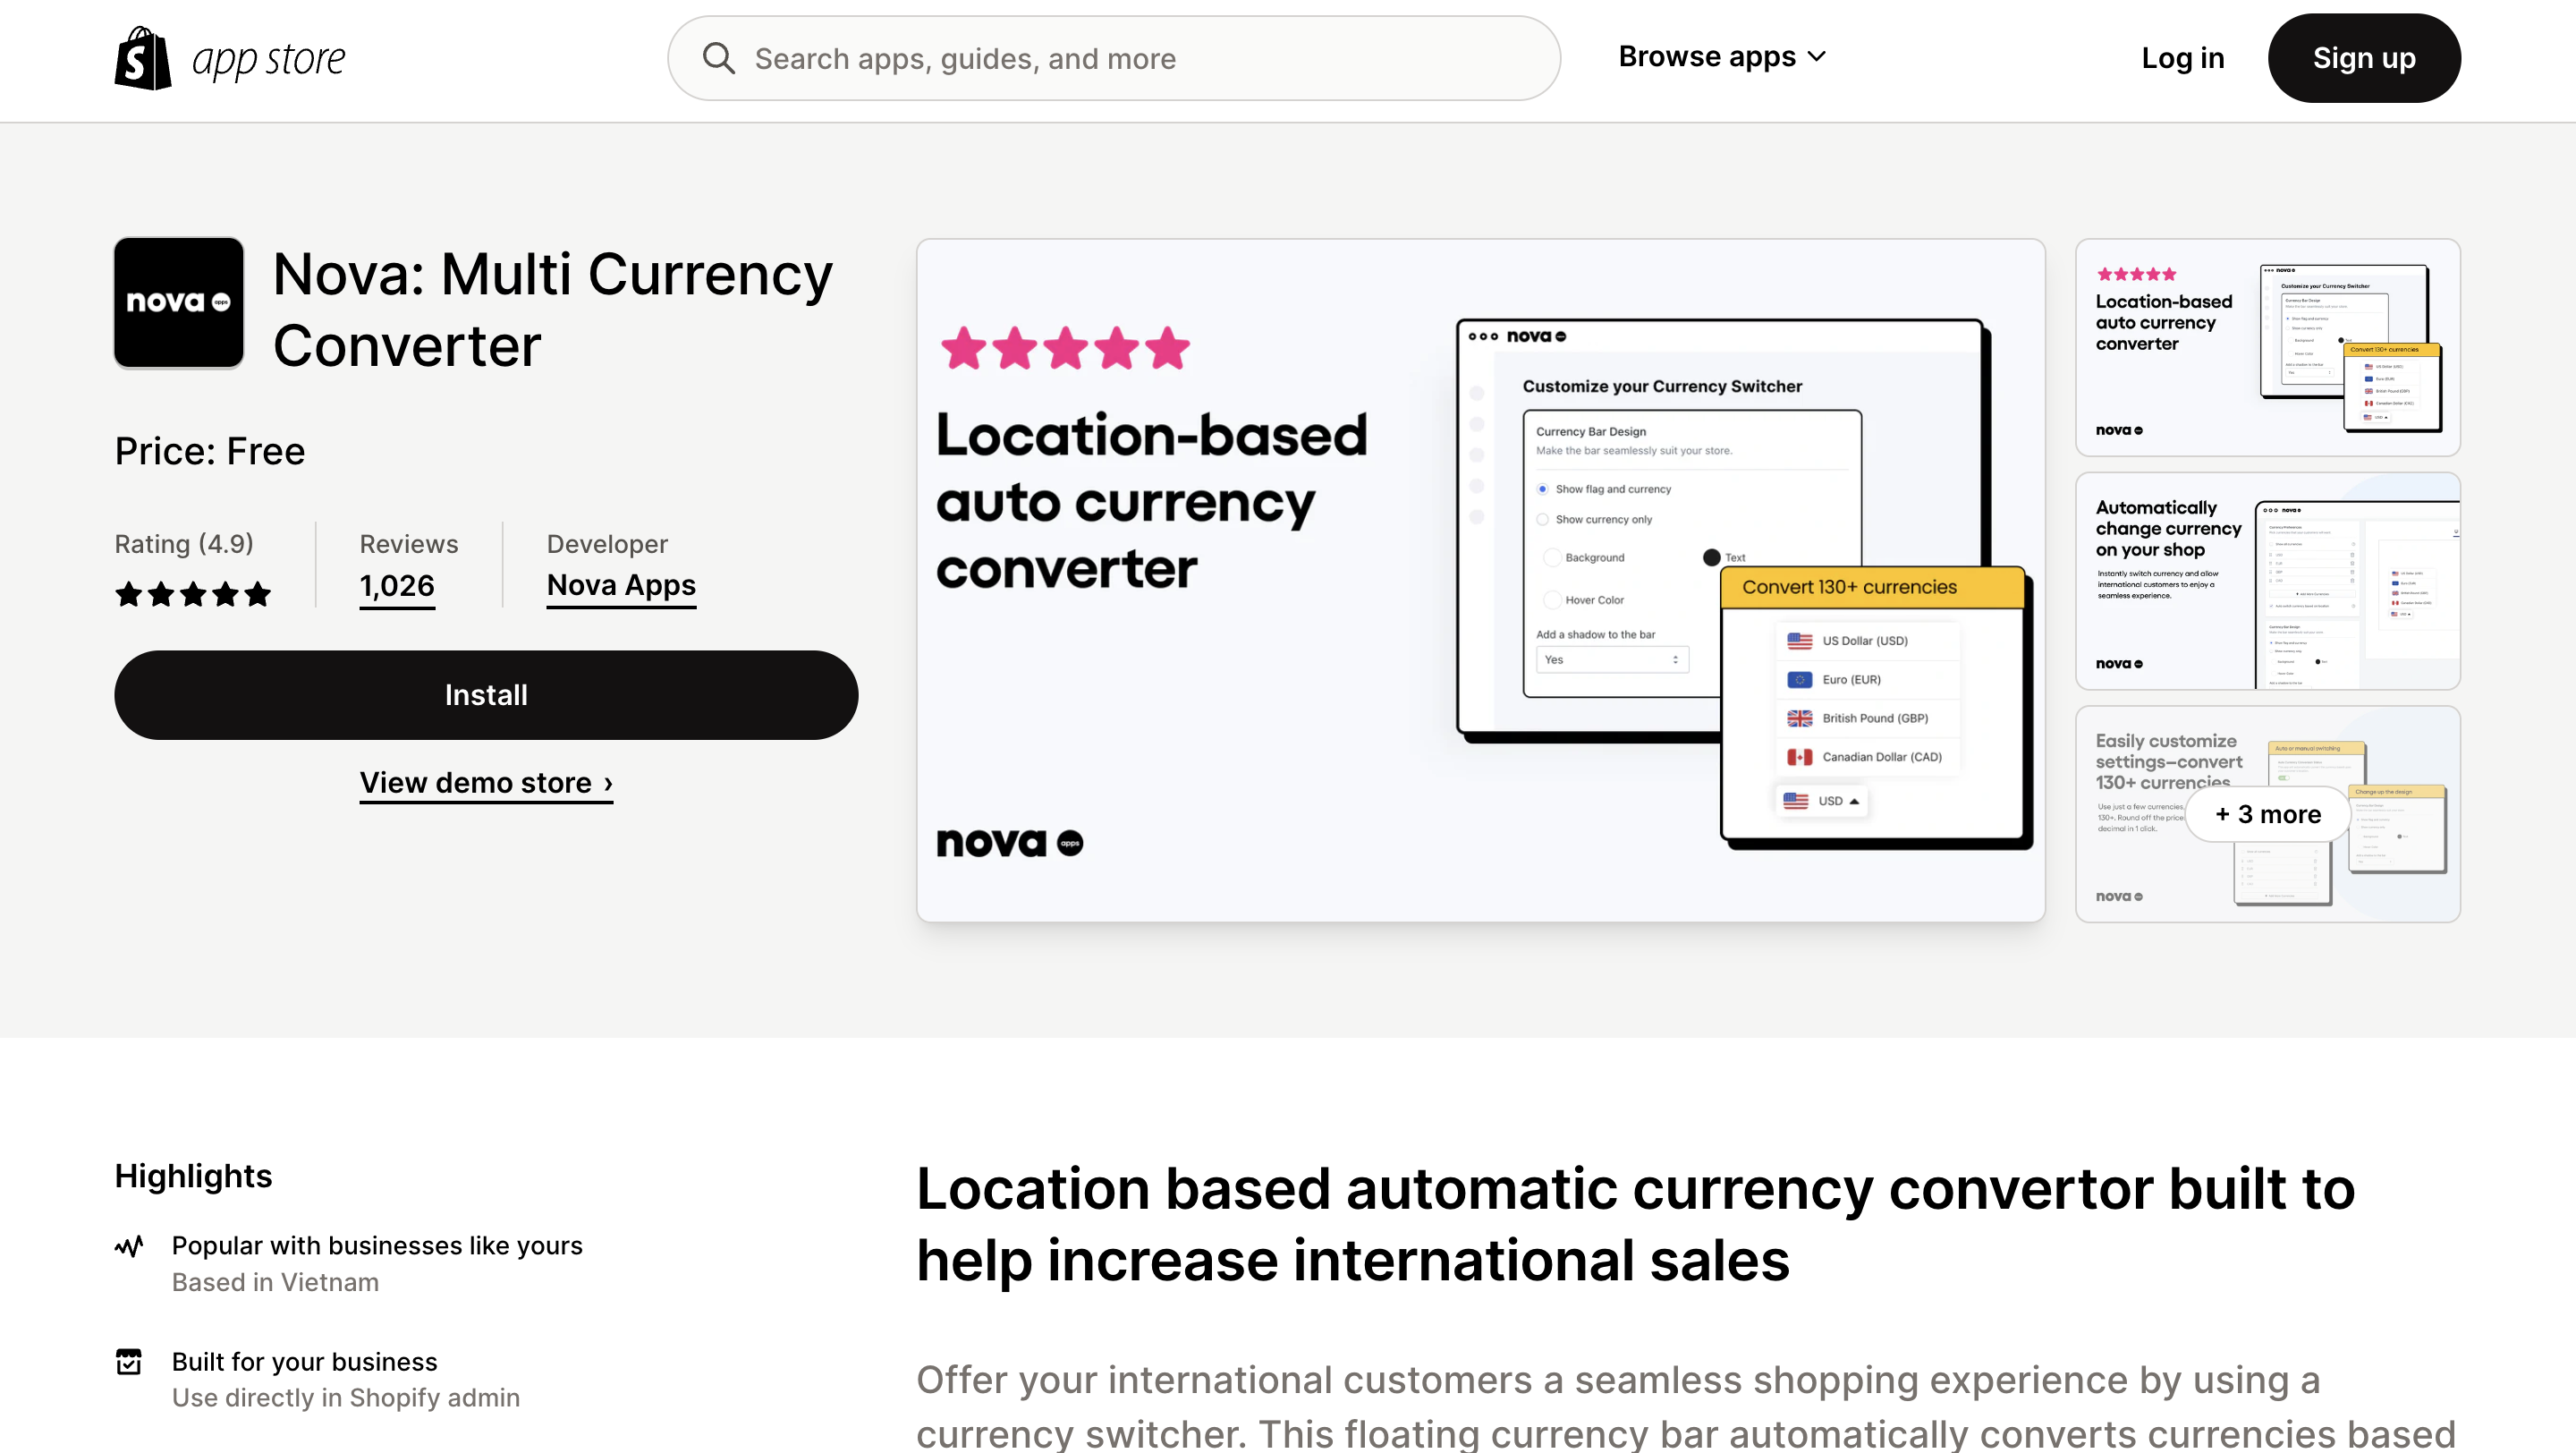The width and height of the screenshot is (2576, 1453).
Task: Expand the Browse apps dropdown
Action: tap(1723, 57)
